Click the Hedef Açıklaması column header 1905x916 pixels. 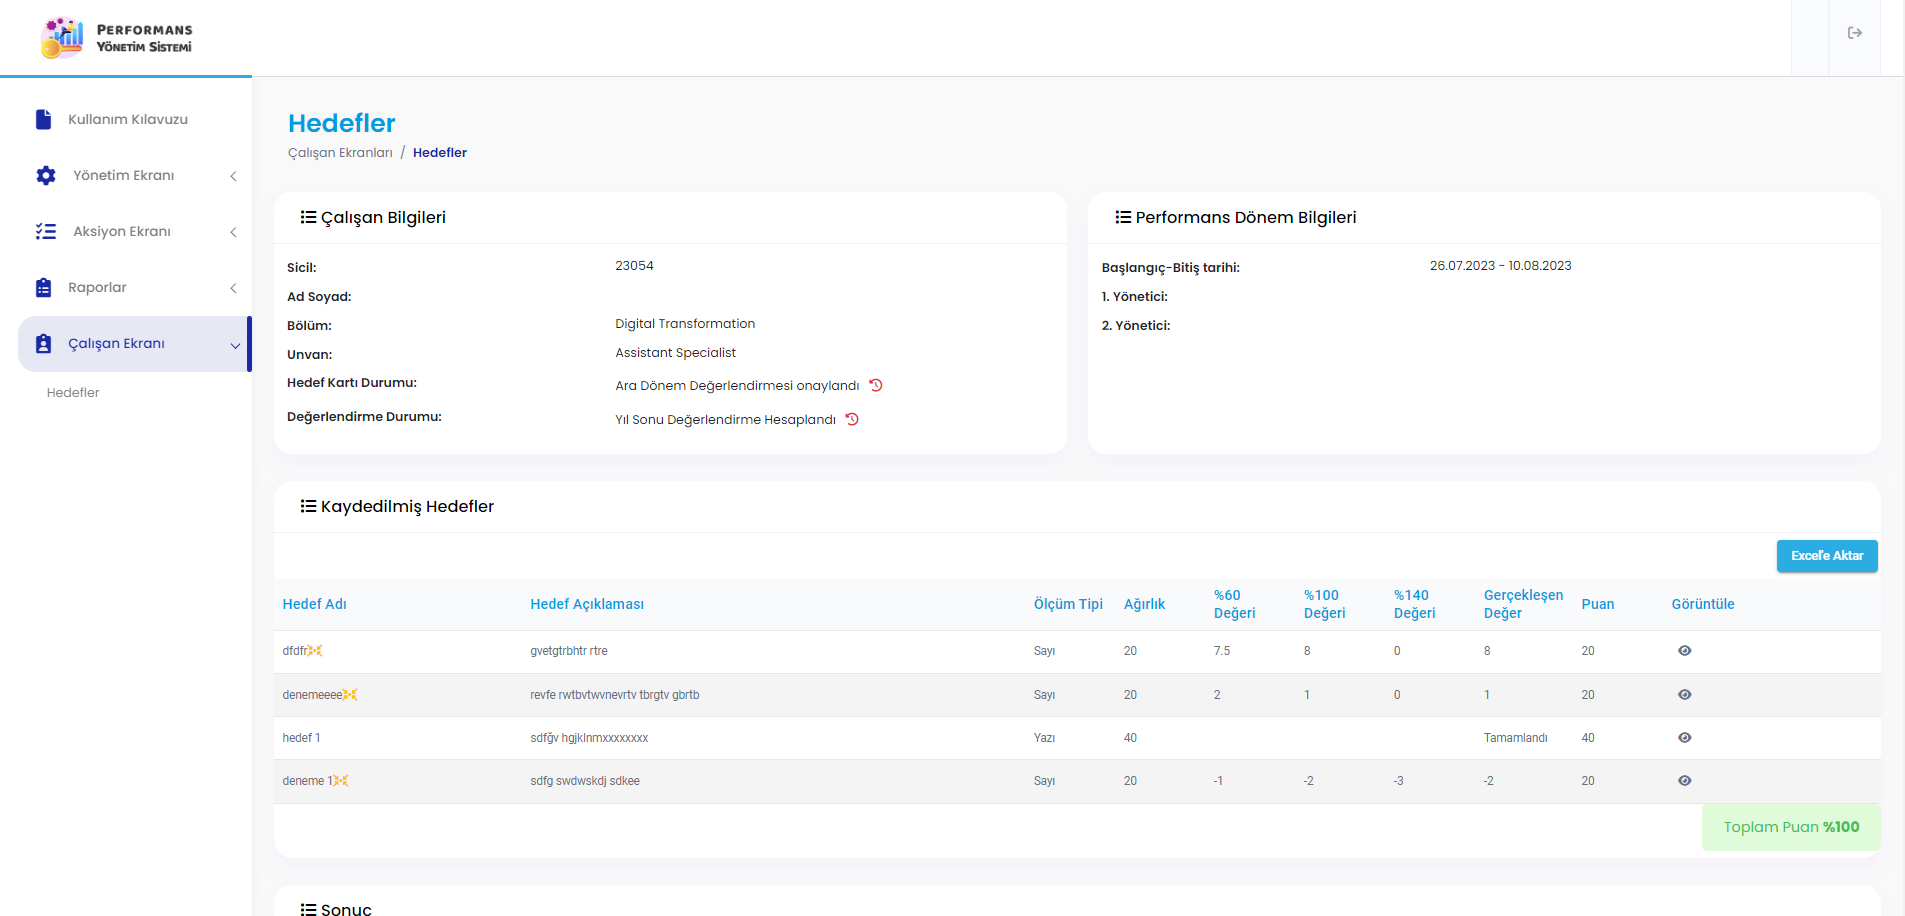(587, 604)
